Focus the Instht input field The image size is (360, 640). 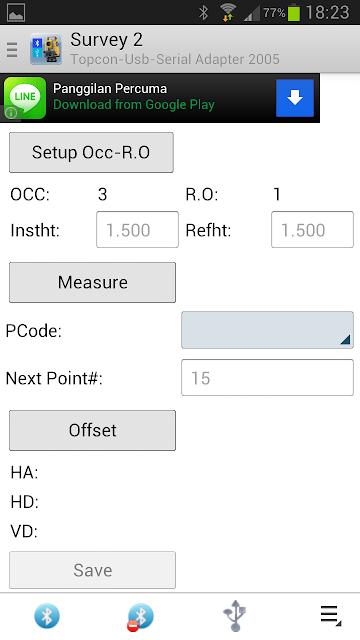(x=137, y=229)
